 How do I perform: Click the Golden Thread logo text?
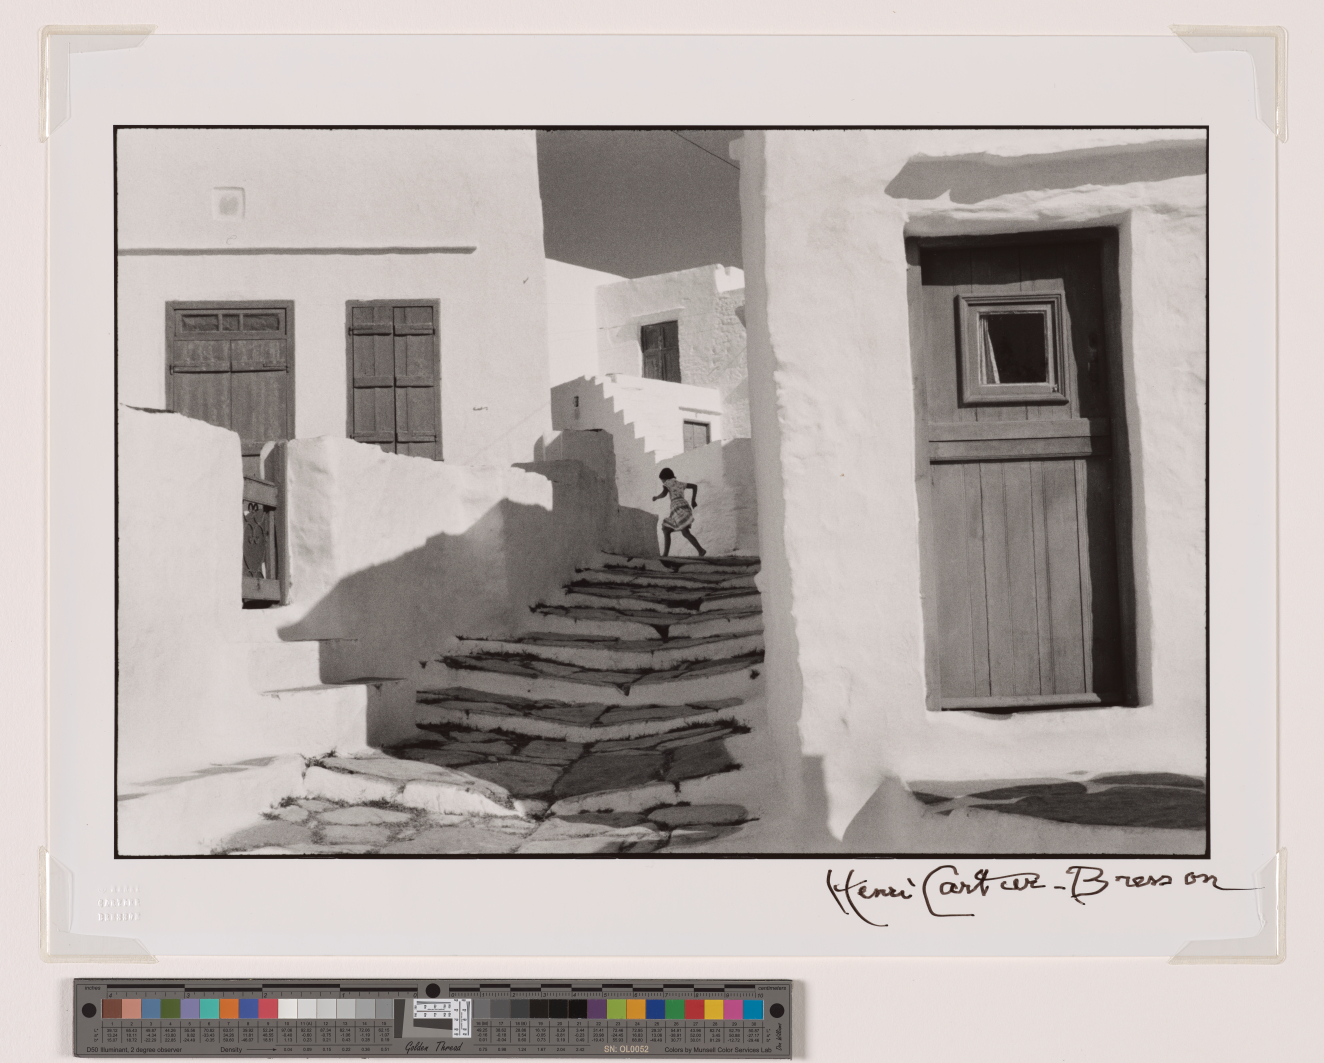tap(433, 1047)
